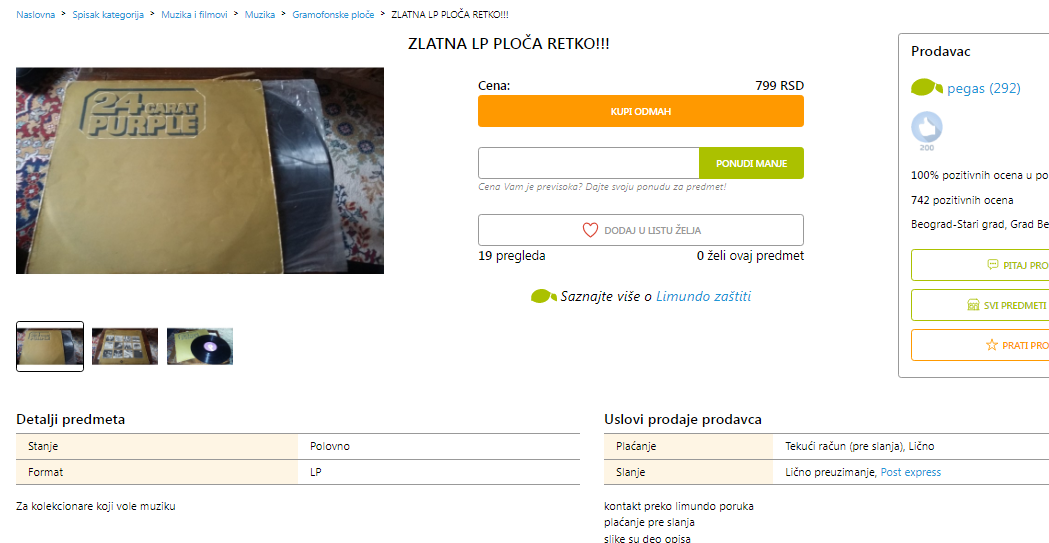Open the Post express shipping link
The image size is (1049, 543).
click(x=911, y=472)
